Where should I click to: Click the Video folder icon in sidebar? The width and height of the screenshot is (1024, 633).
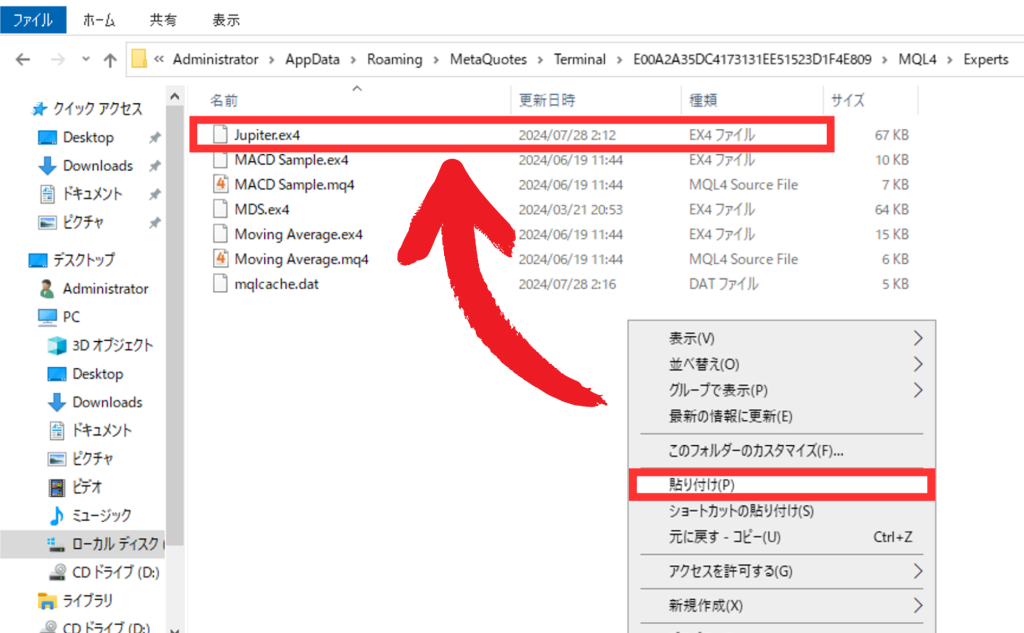(57, 487)
